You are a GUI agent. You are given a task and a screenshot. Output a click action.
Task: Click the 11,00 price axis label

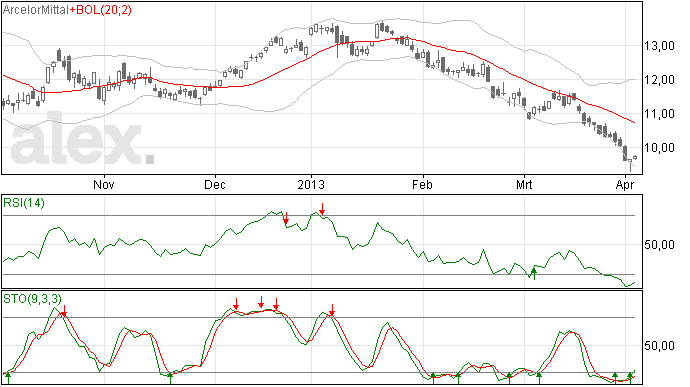click(659, 114)
